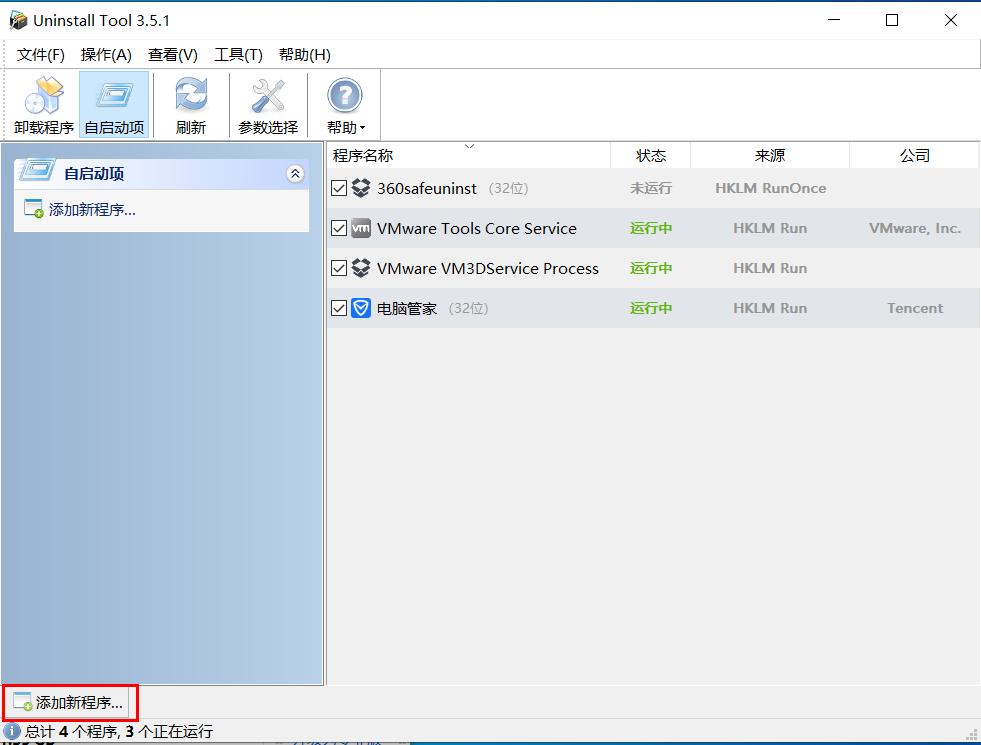This screenshot has width=981, height=745.
Task: Click the window resize grip corner
Action: click(x=972, y=735)
